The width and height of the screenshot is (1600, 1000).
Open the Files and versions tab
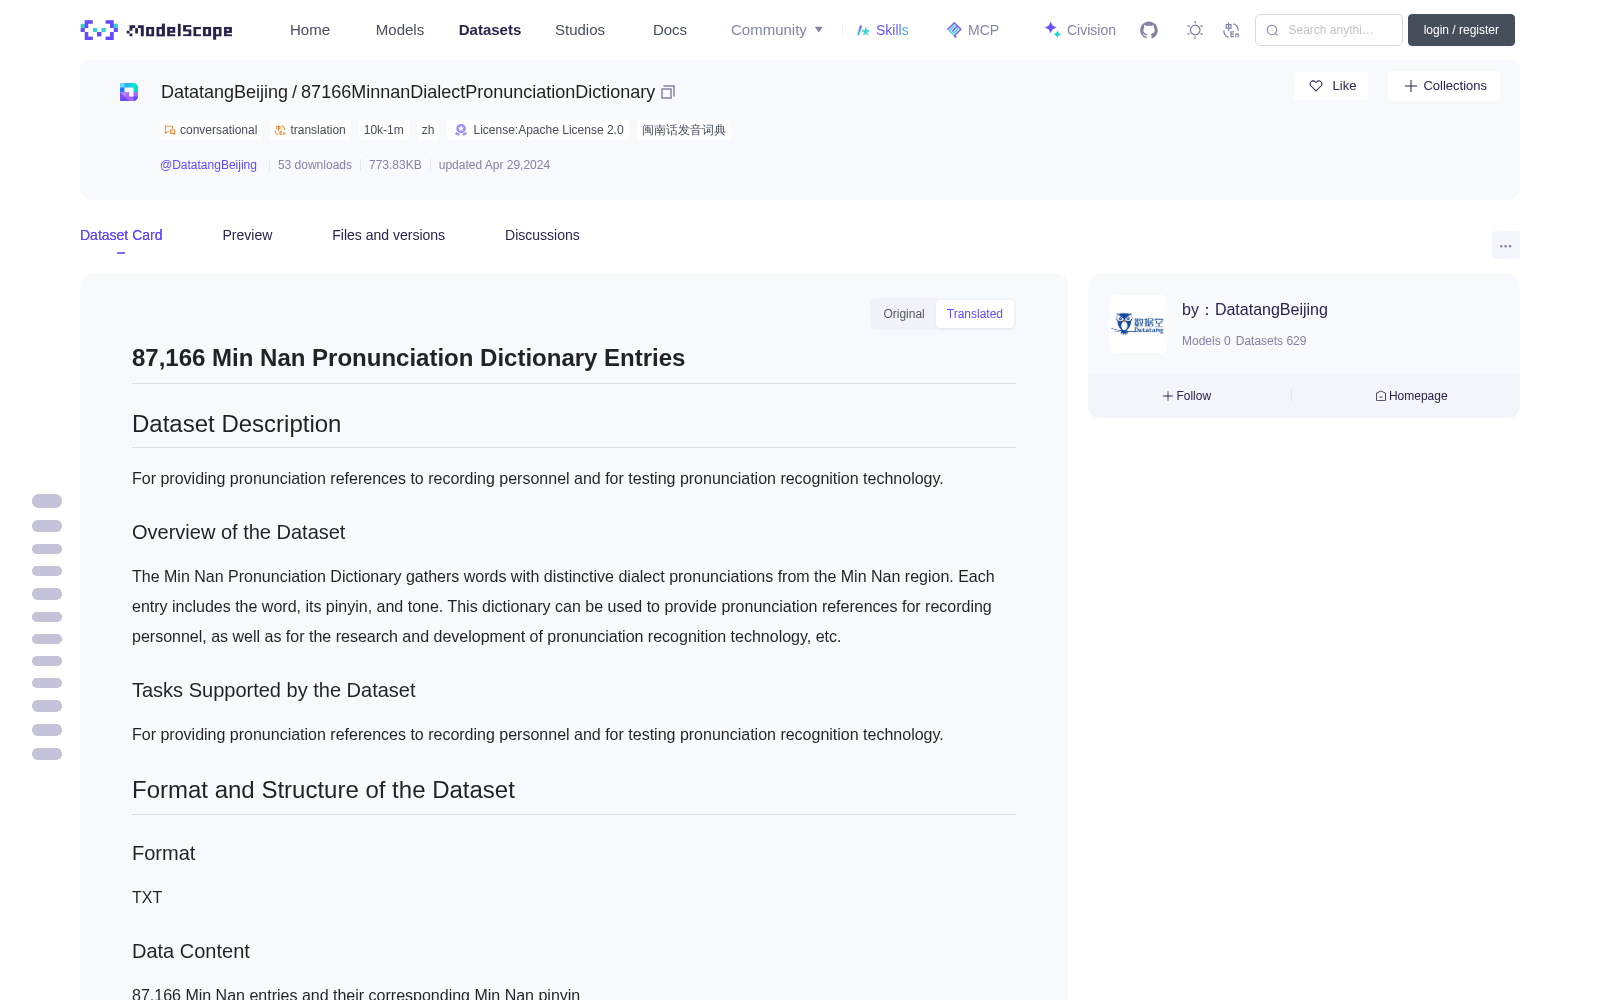click(388, 235)
